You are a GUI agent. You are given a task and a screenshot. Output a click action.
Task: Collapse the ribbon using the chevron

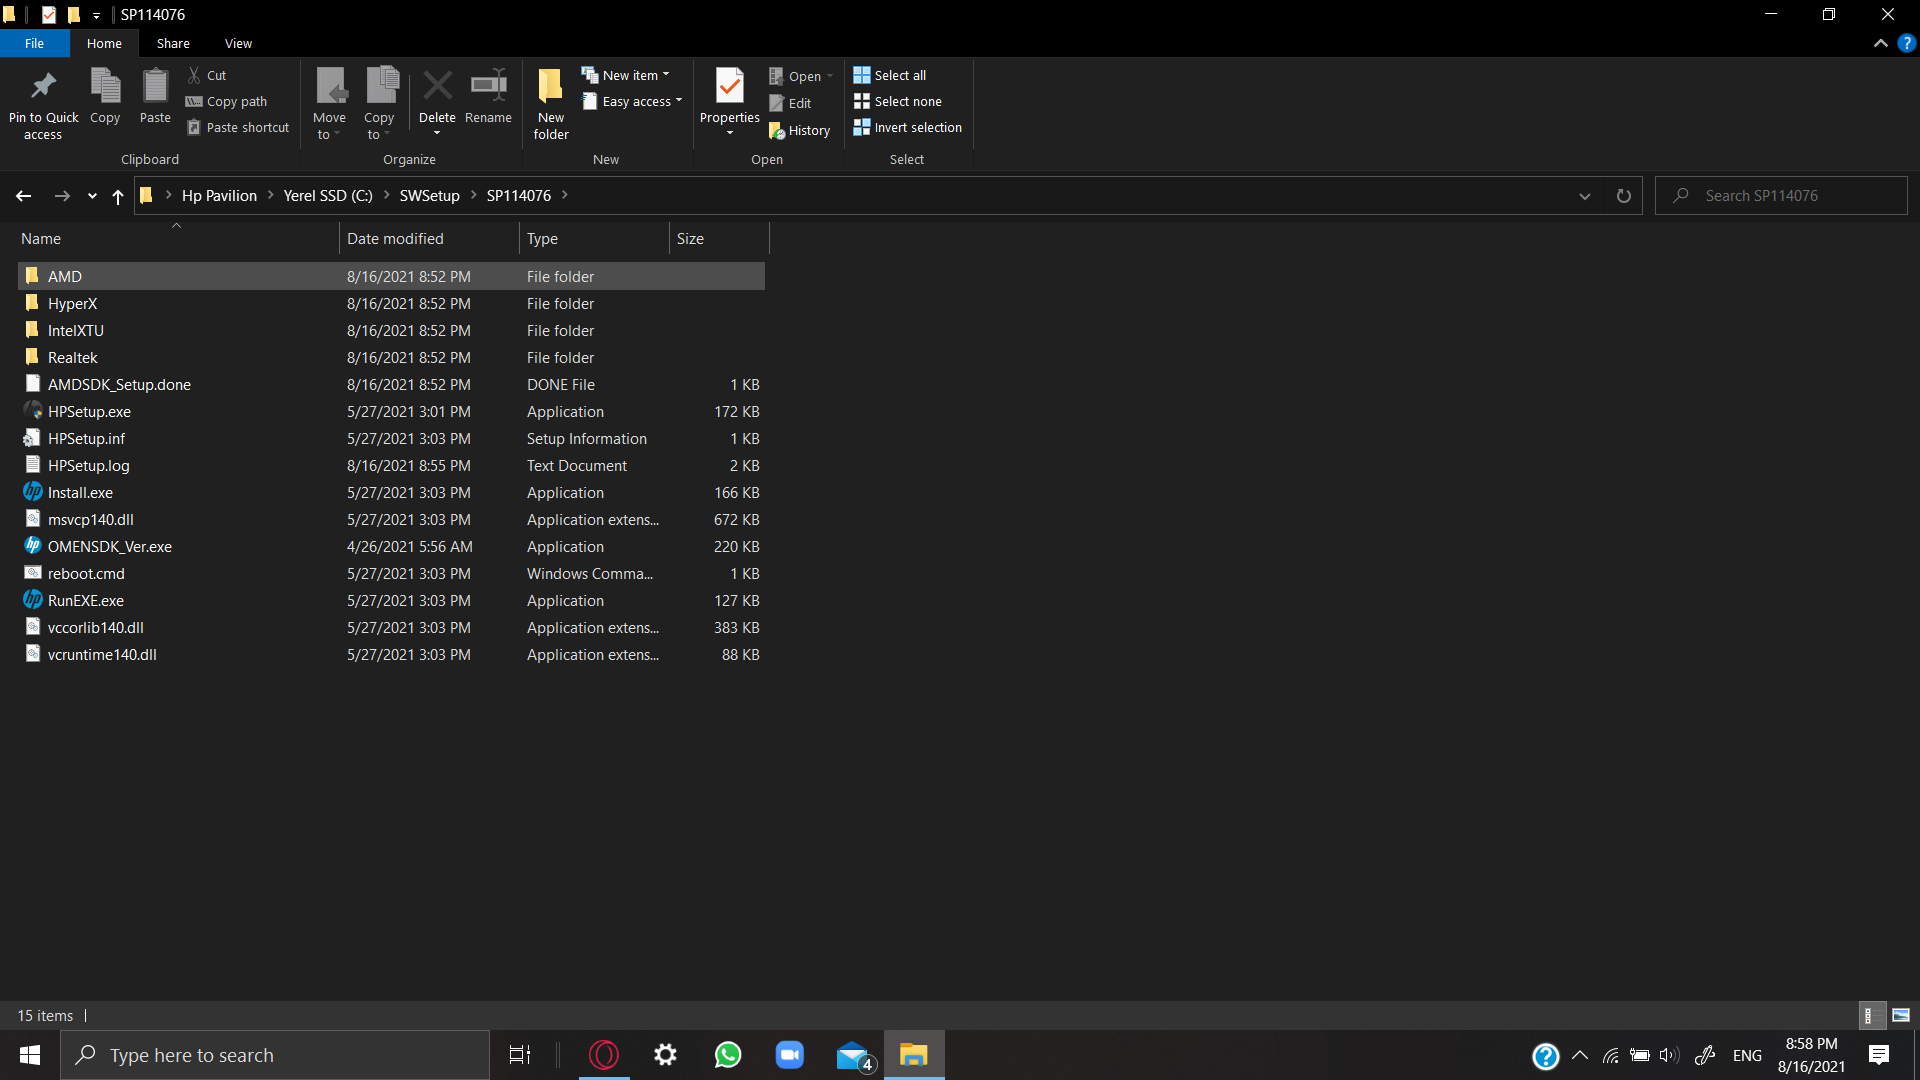pos(1881,43)
